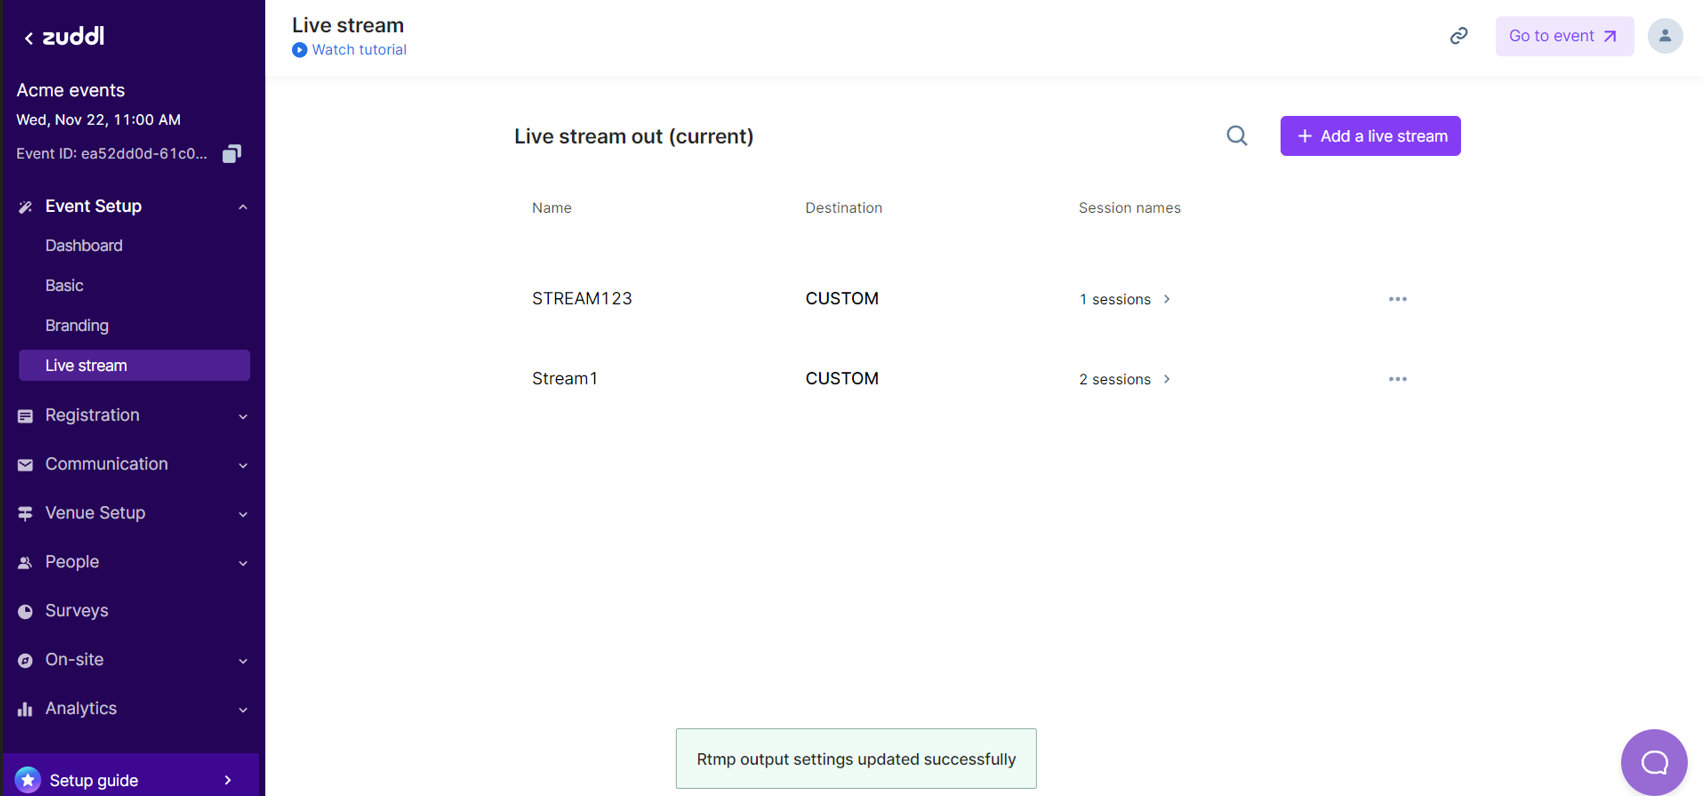Open the Basic menu item

pyautogui.click(x=64, y=286)
